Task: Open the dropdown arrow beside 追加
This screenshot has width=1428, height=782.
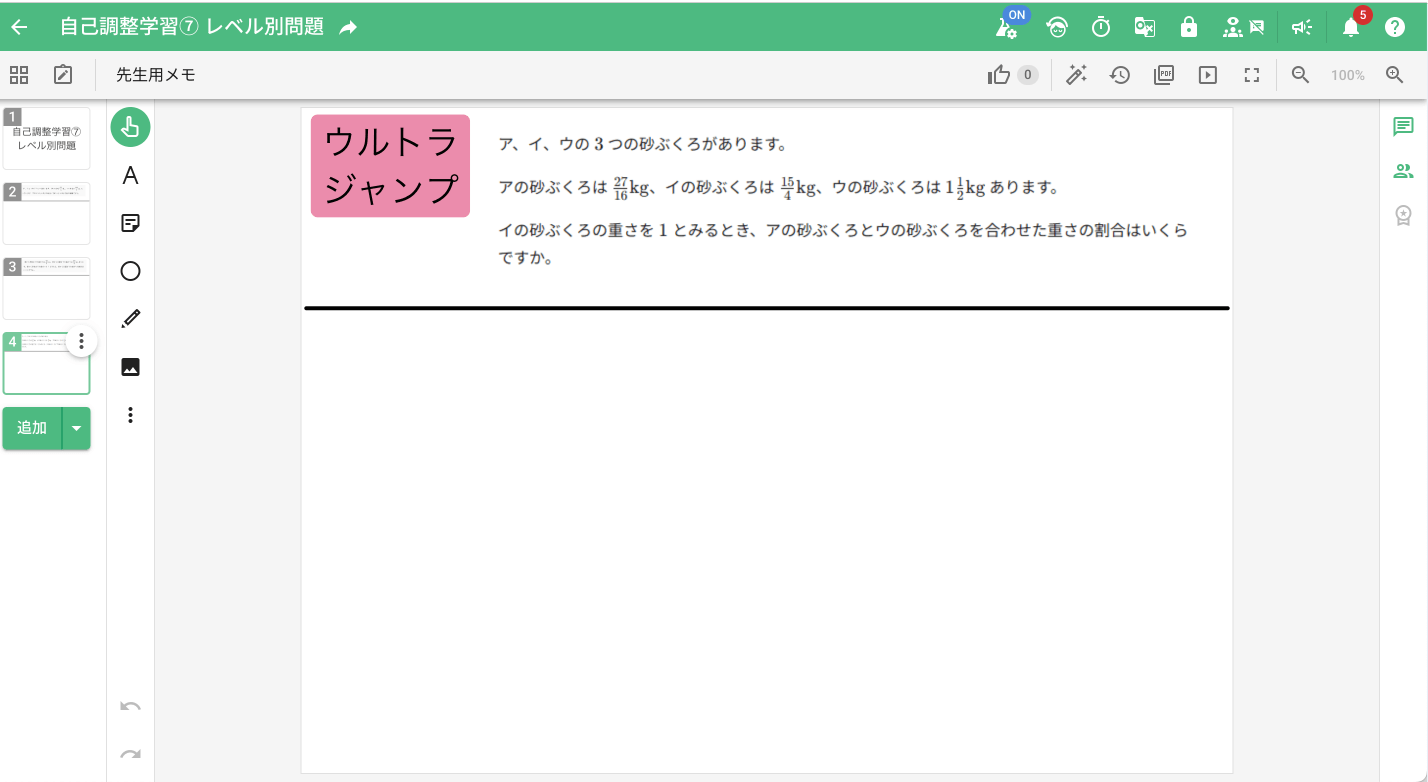Action: tap(77, 428)
